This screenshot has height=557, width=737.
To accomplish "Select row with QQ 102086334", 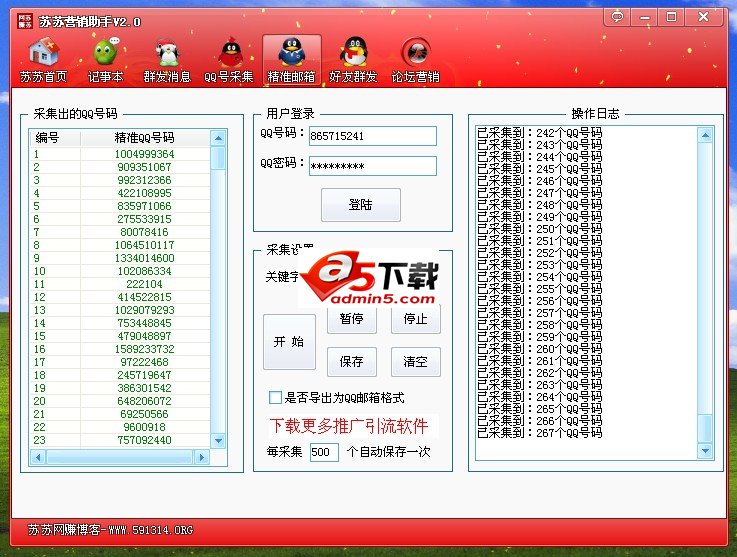I will click(x=120, y=271).
